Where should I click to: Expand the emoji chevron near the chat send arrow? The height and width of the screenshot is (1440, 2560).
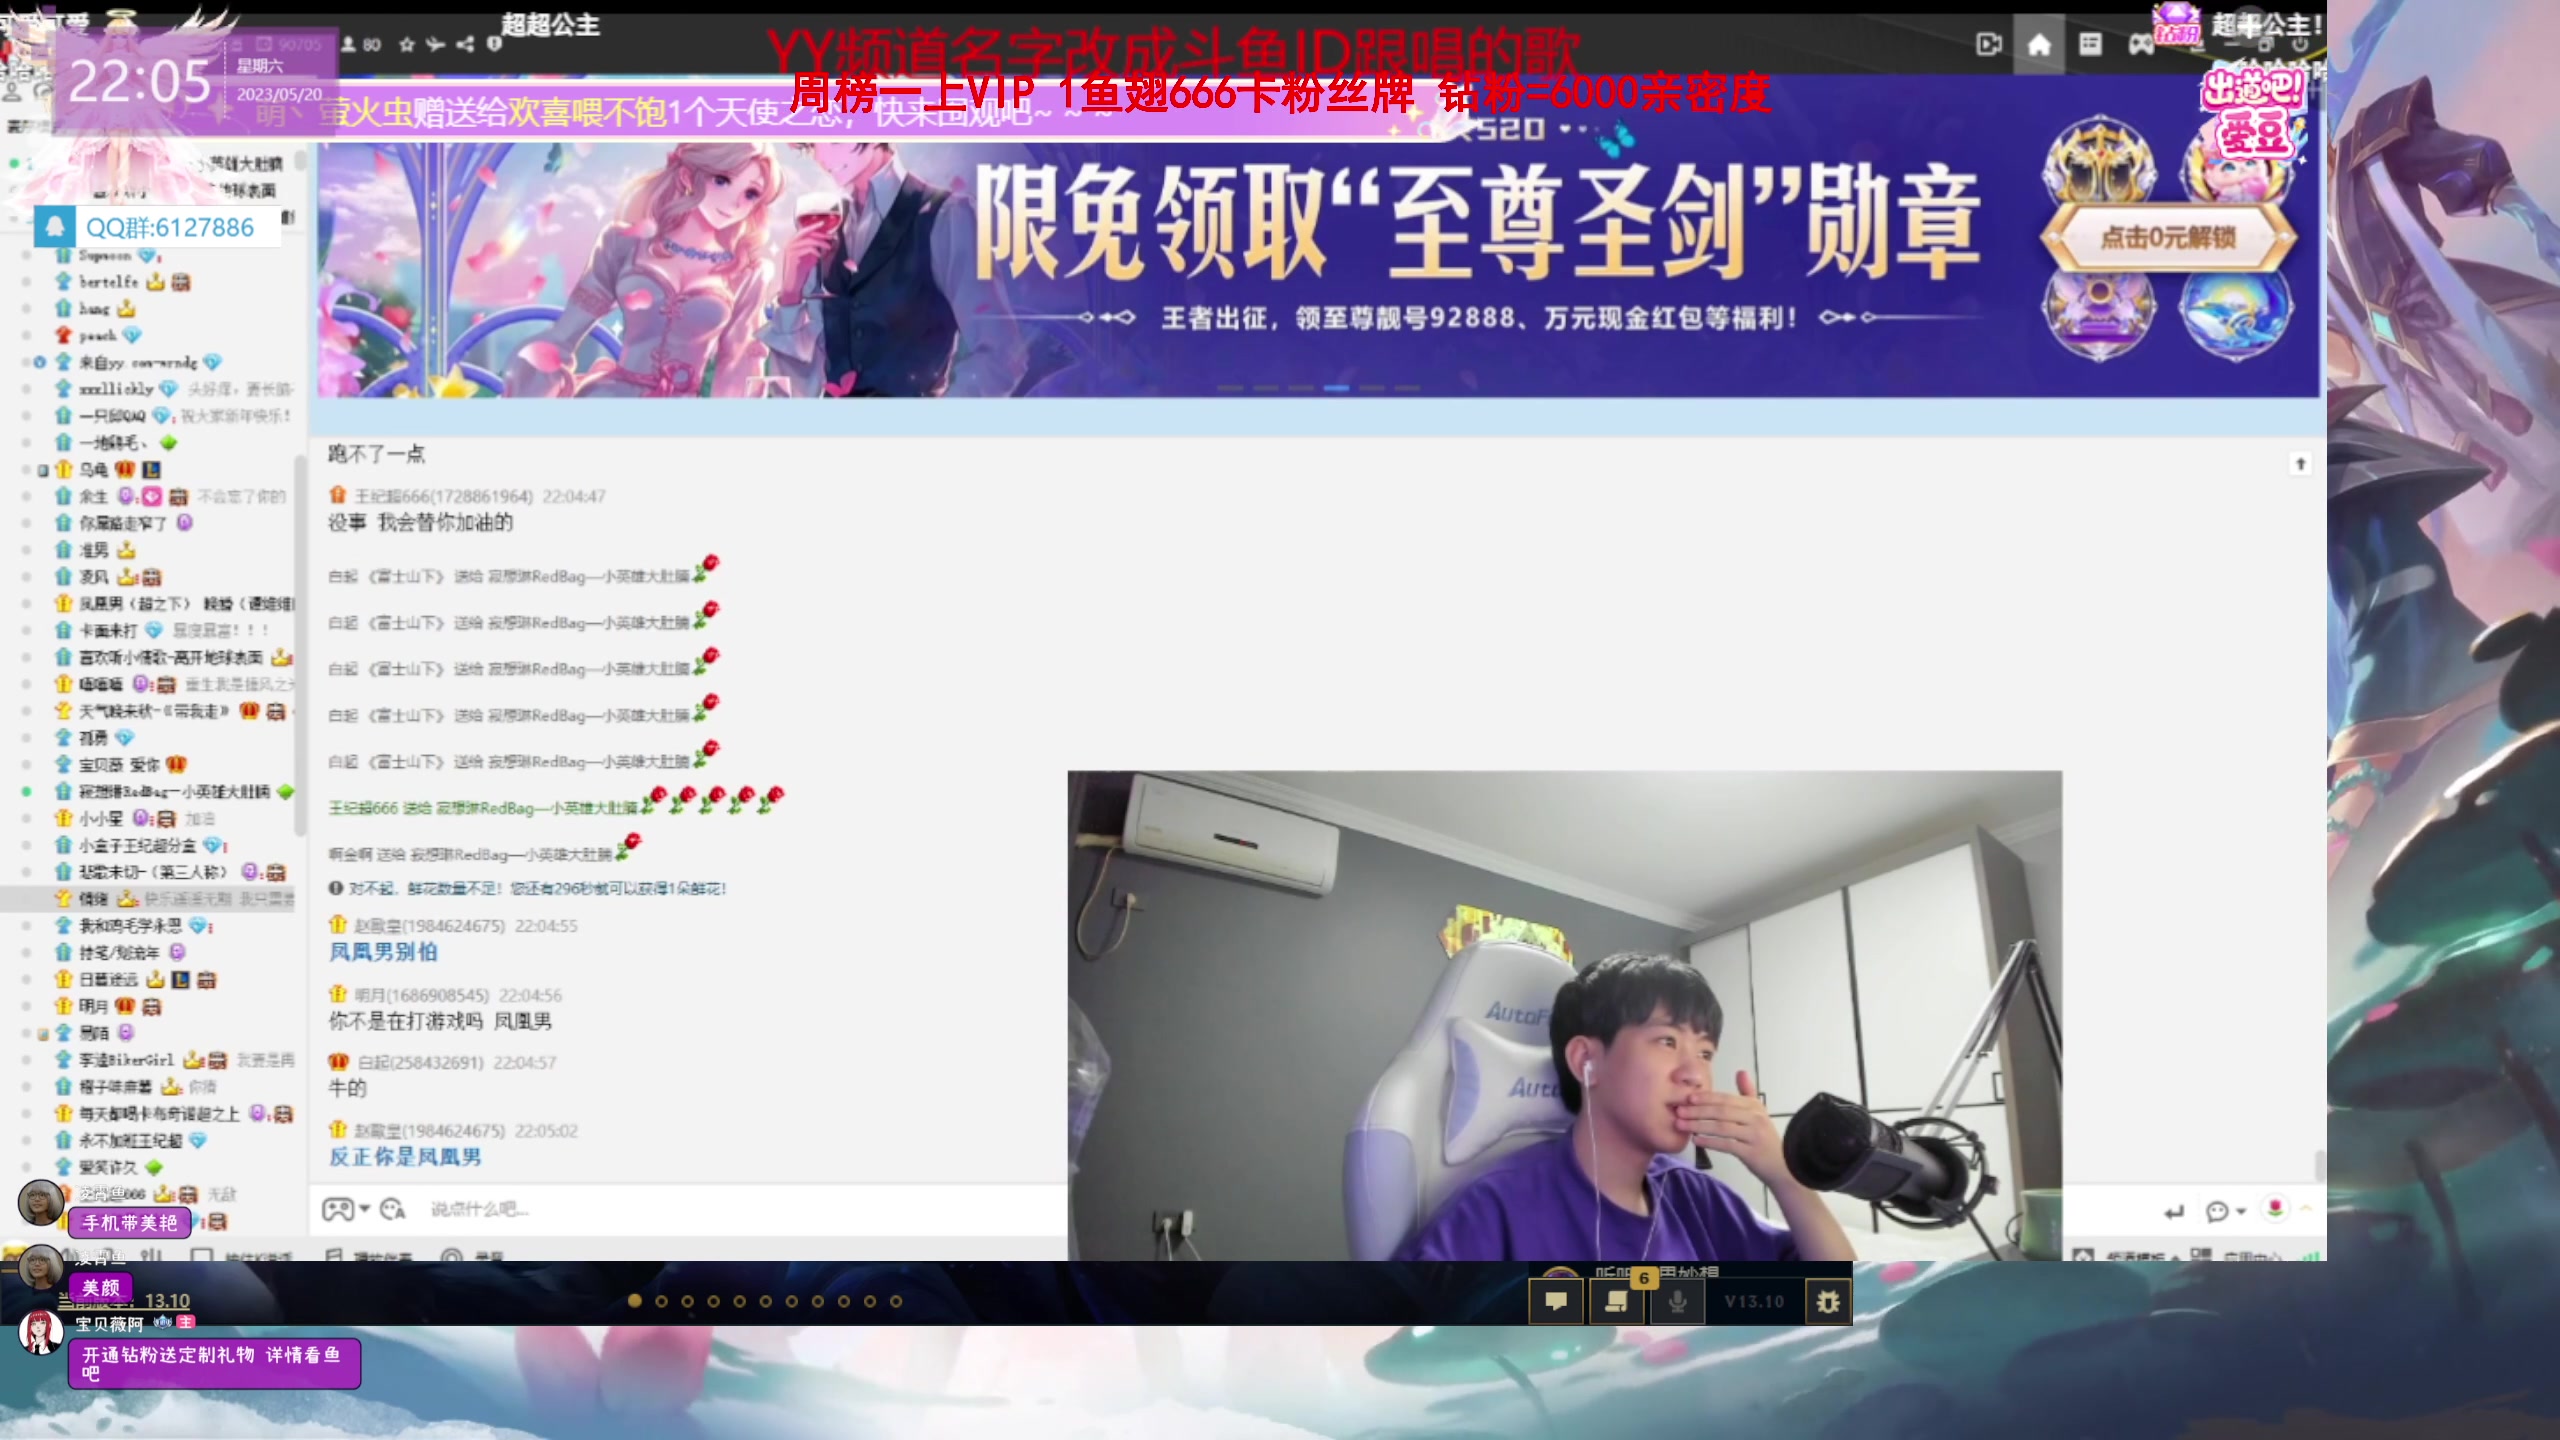coord(2240,1210)
